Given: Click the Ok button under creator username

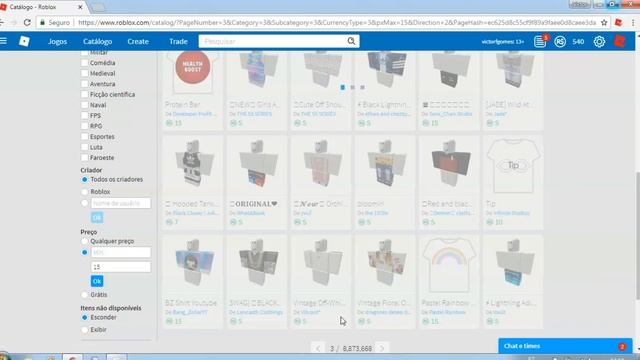Looking at the screenshot, I should pos(97,218).
